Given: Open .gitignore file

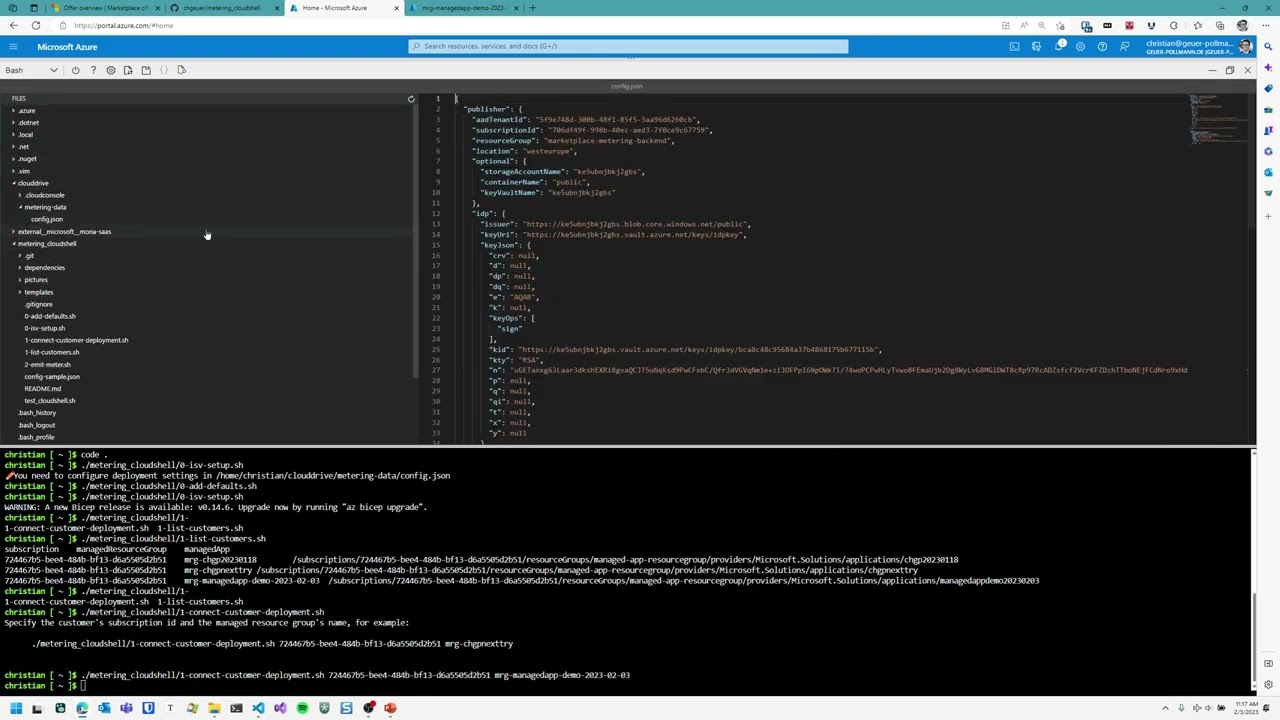Looking at the screenshot, I should tap(39, 304).
